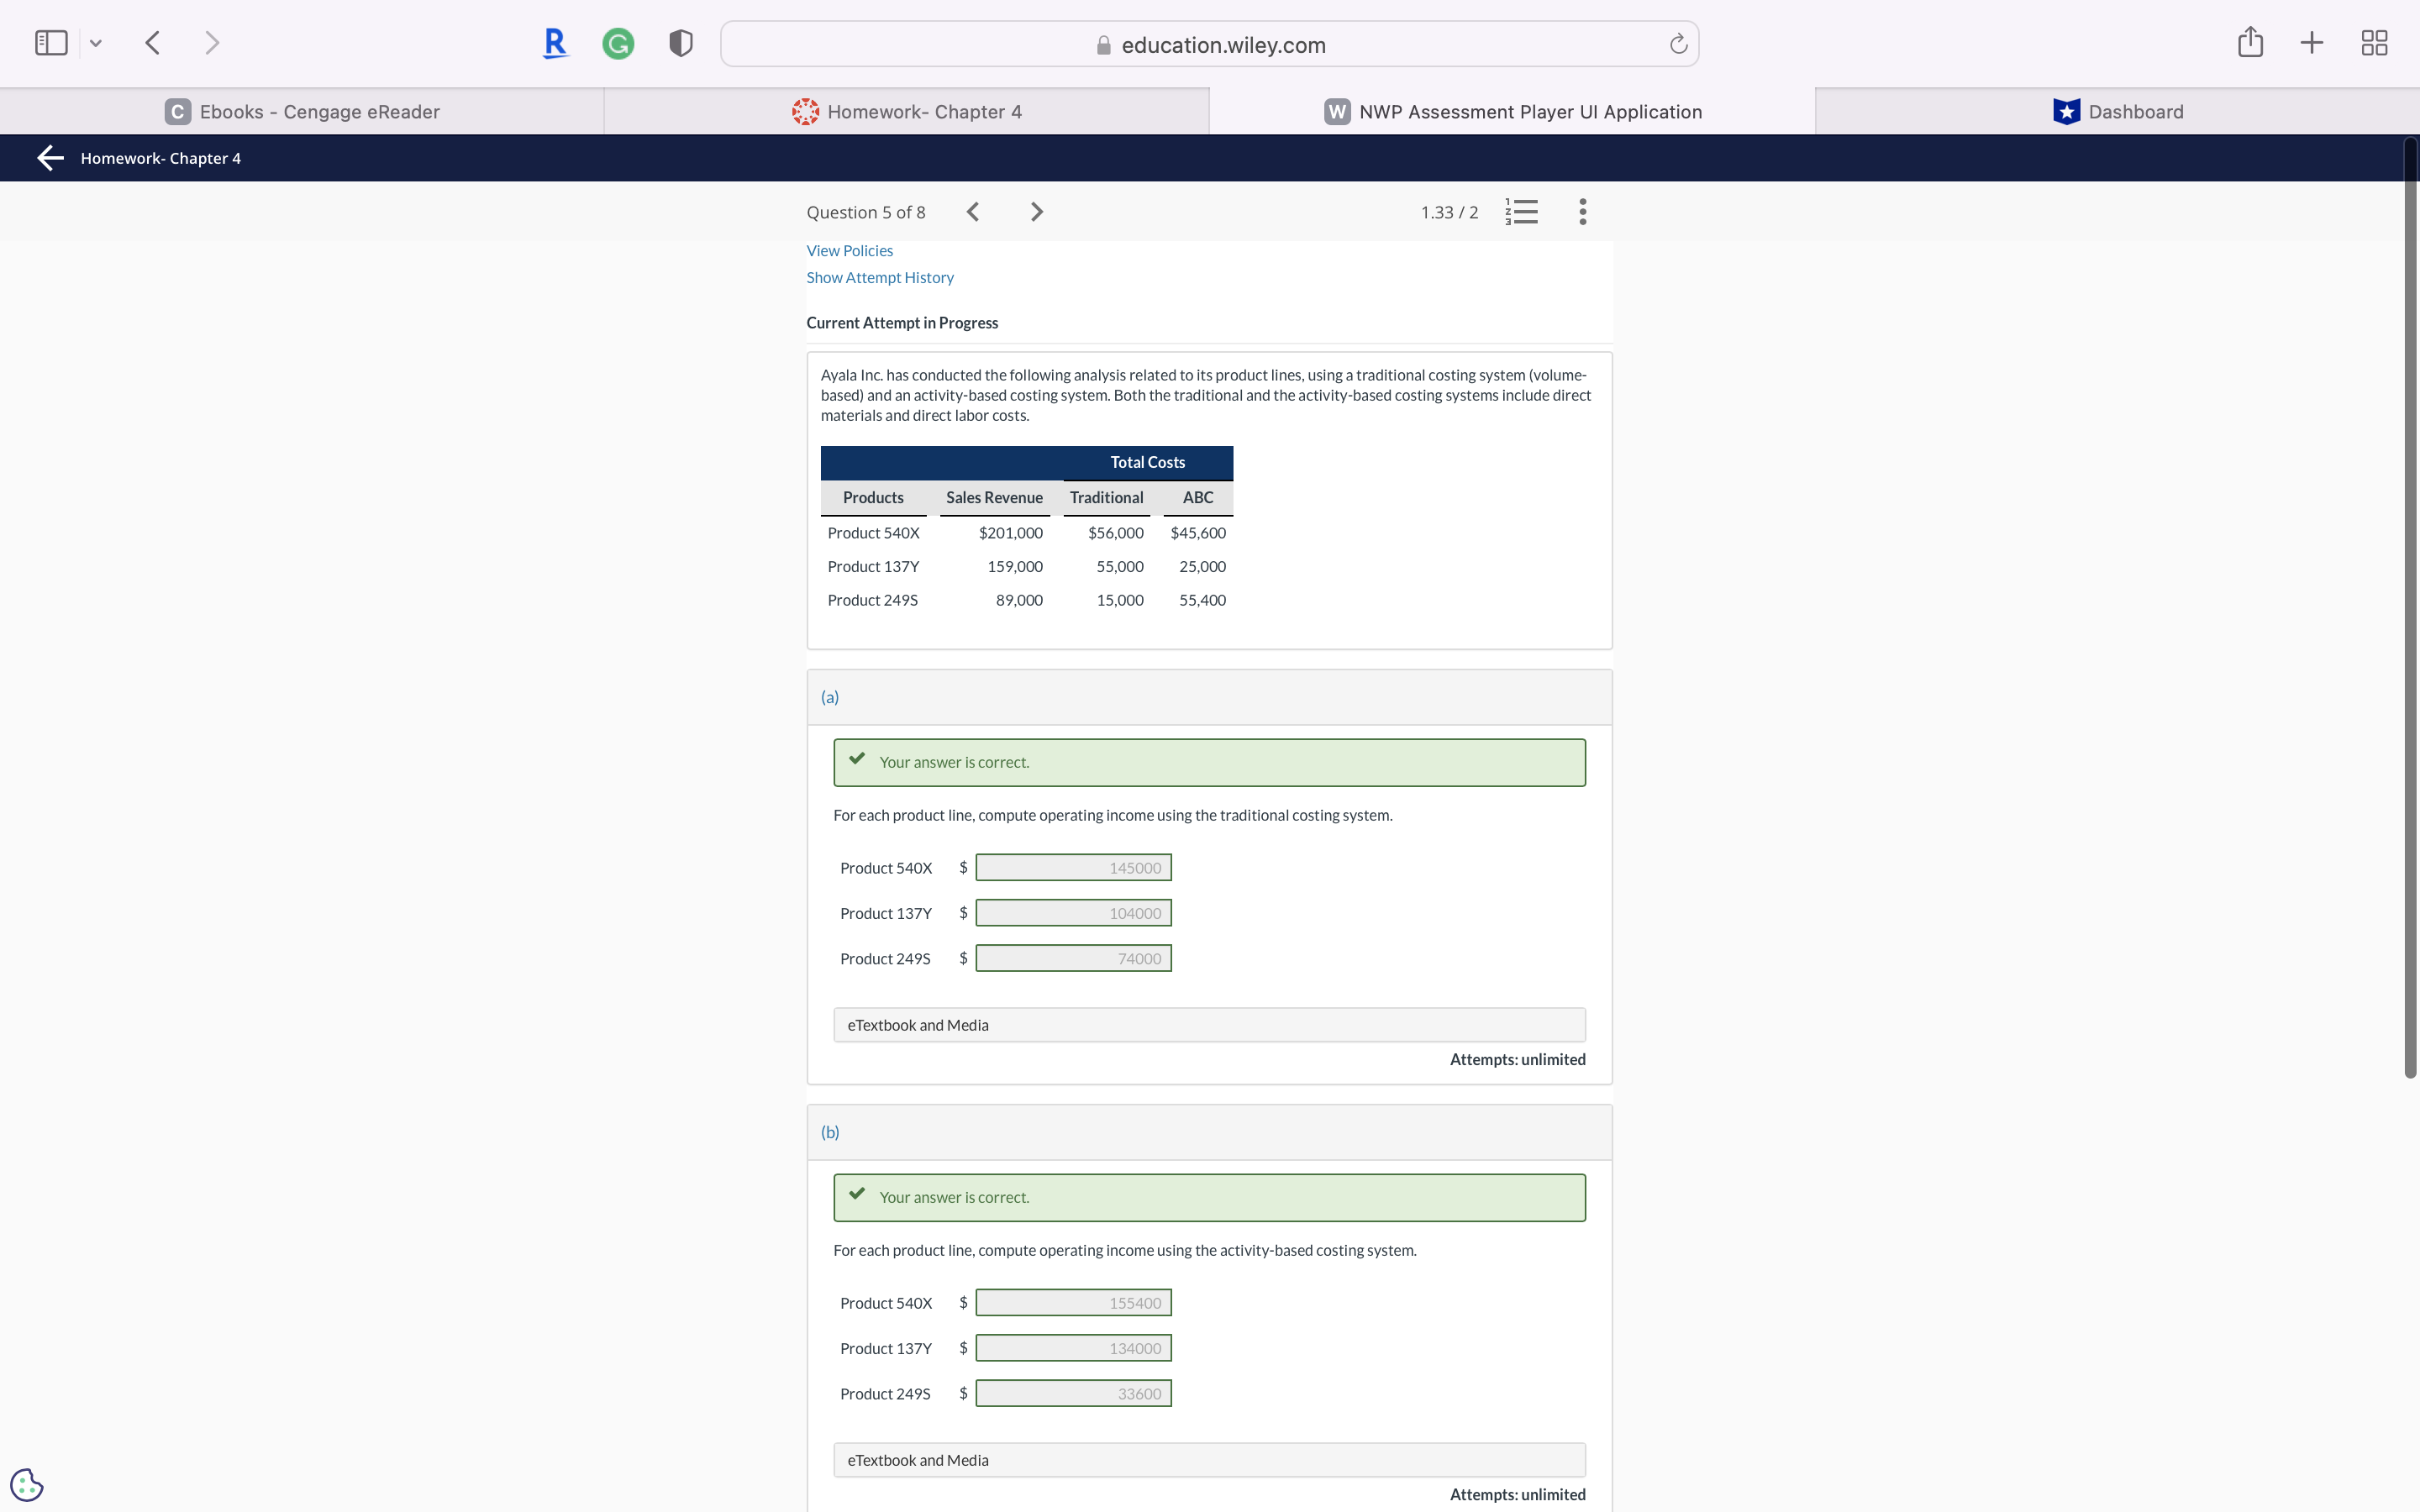Click the Show Attempt History link
The height and width of the screenshot is (1512, 2420).
click(x=880, y=277)
